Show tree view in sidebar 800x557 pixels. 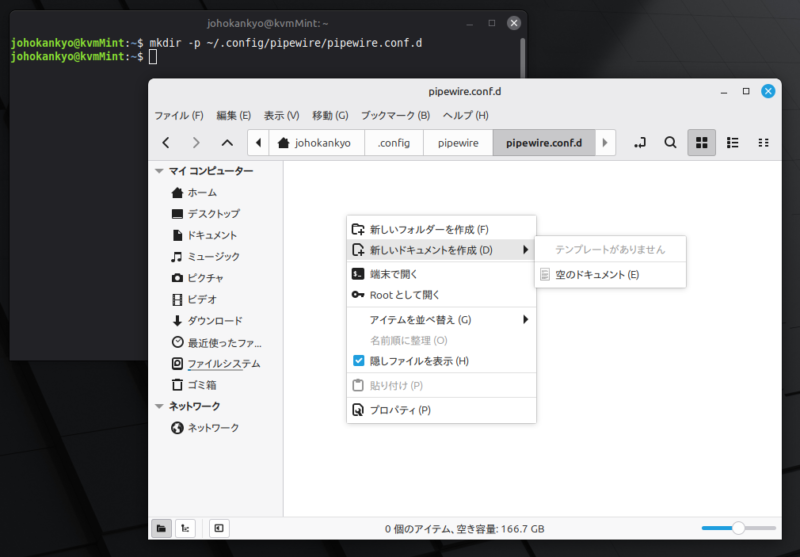point(186,528)
